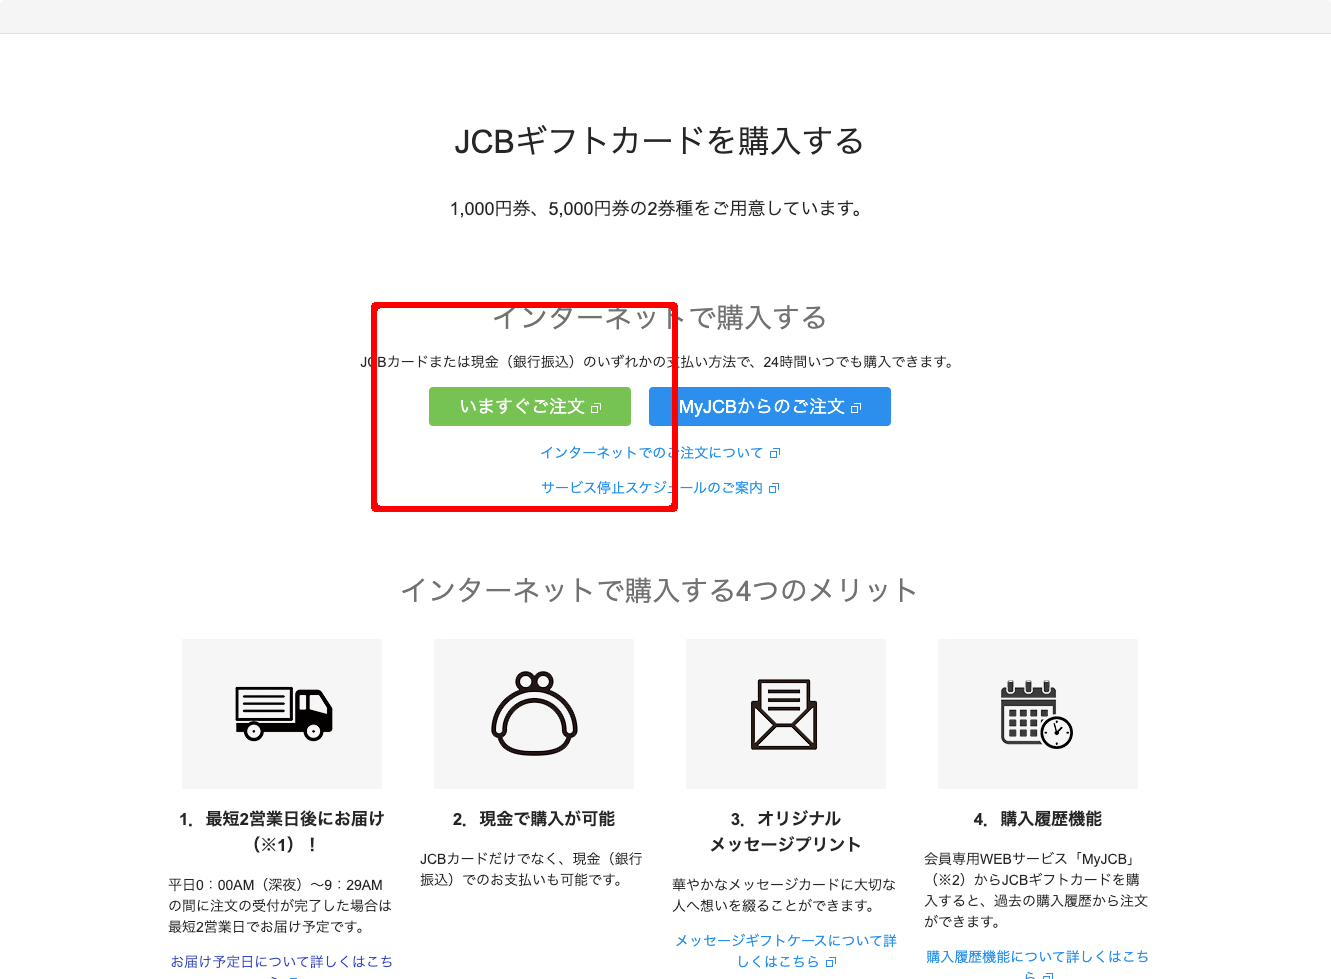Click the 1,000円券、5,000円券 description text
Viewport: 1331px width, 979px height.
tap(659, 209)
